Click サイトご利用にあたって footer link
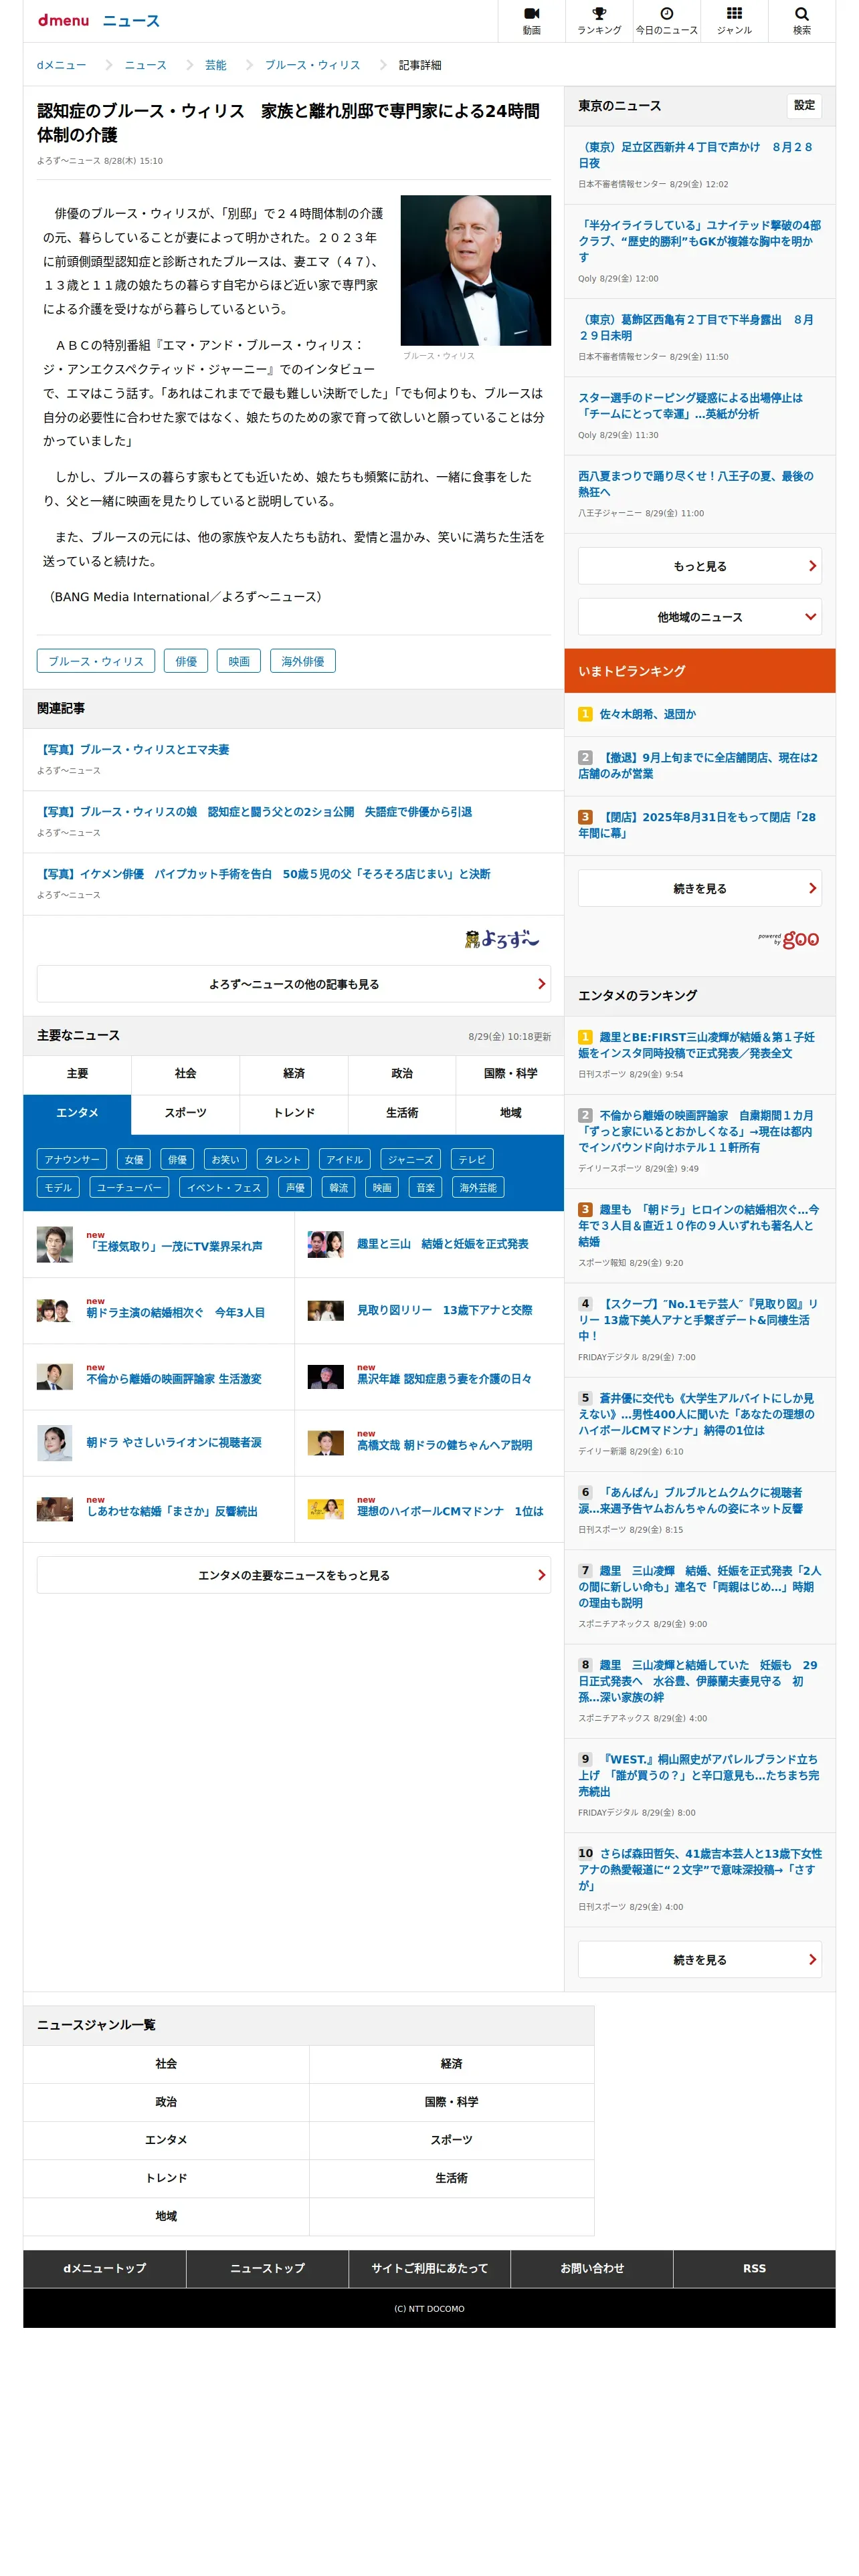The height and width of the screenshot is (2576, 859). pyautogui.click(x=429, y=2268)
